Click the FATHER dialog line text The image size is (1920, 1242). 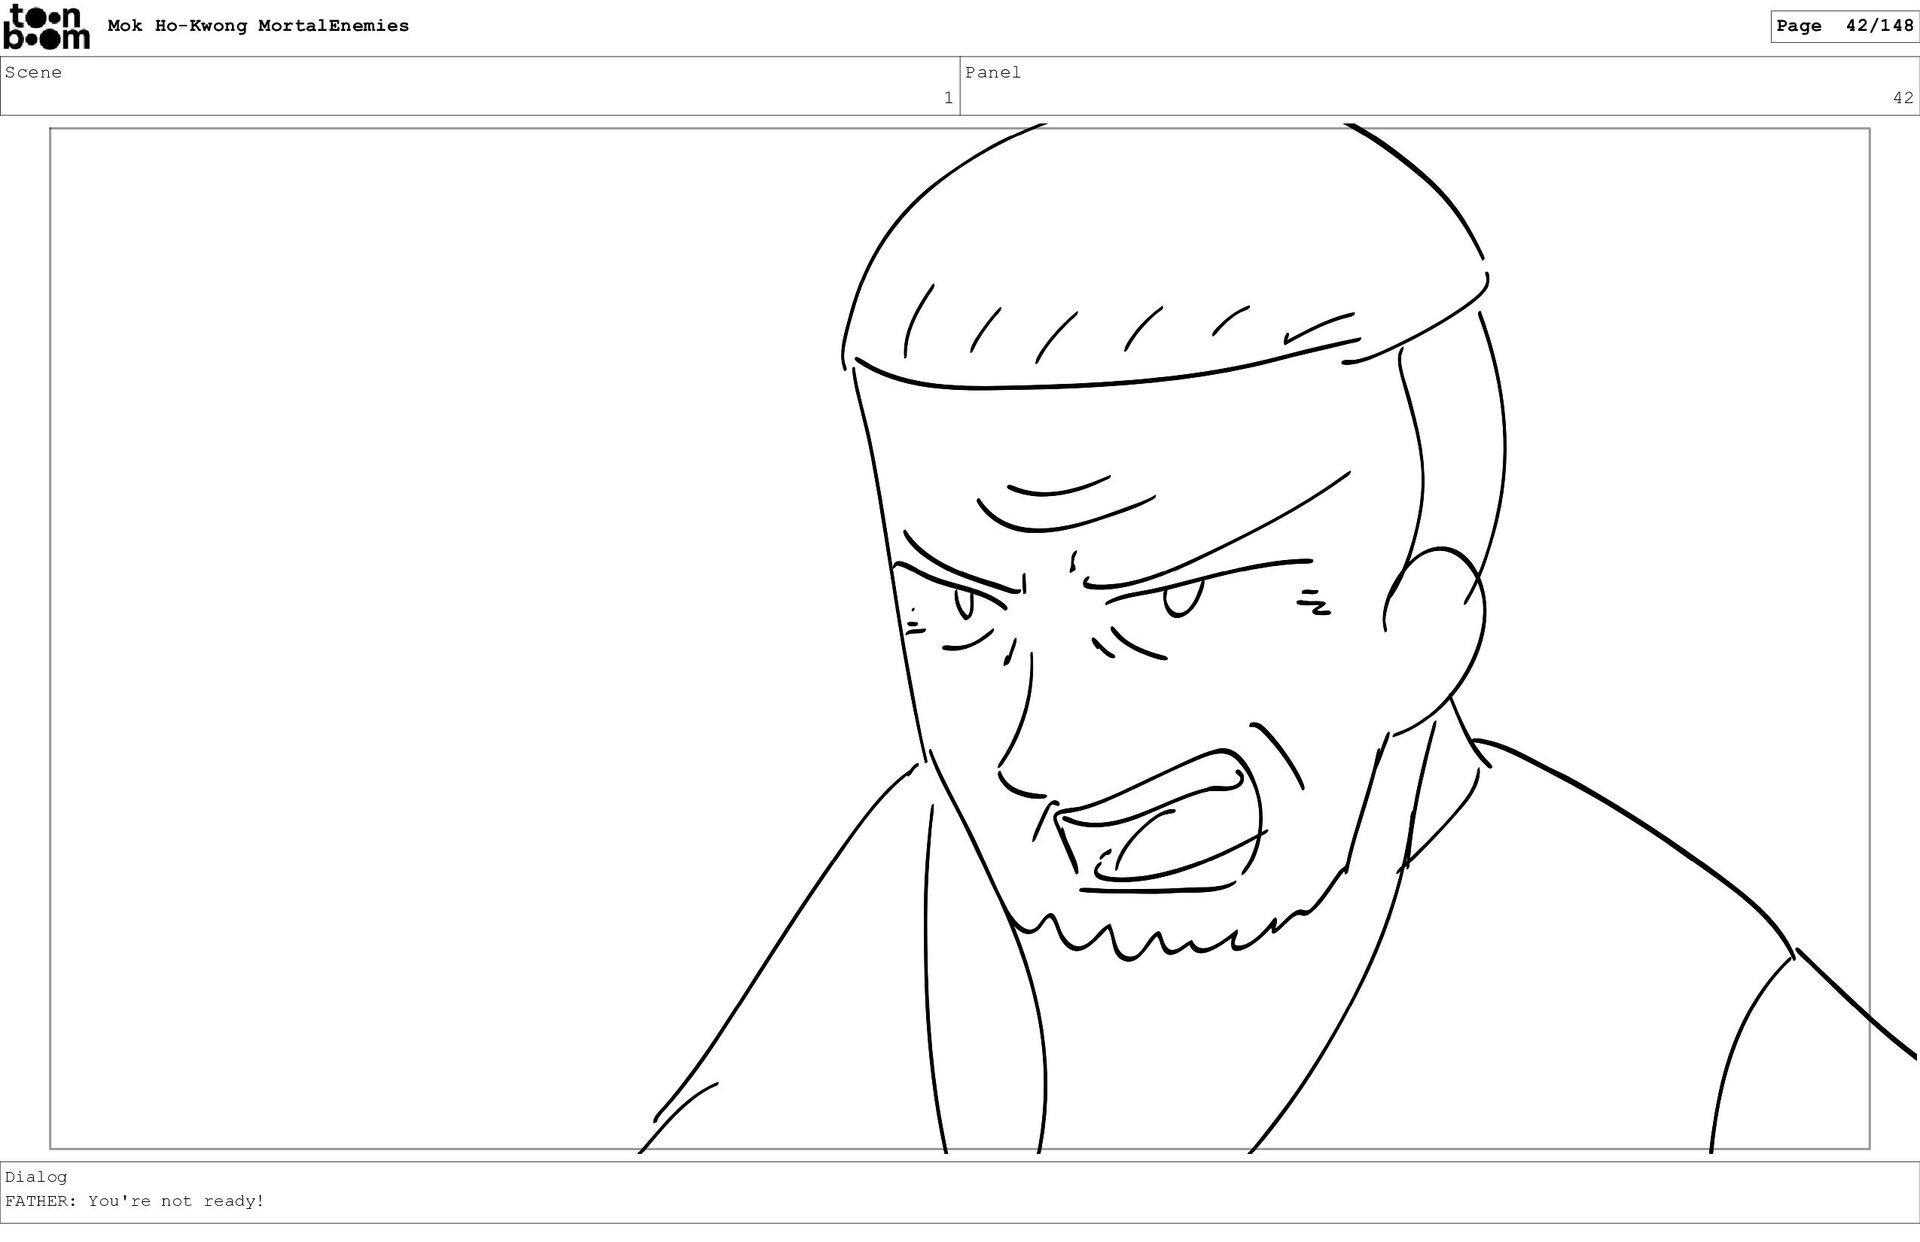coord(135,1201)
